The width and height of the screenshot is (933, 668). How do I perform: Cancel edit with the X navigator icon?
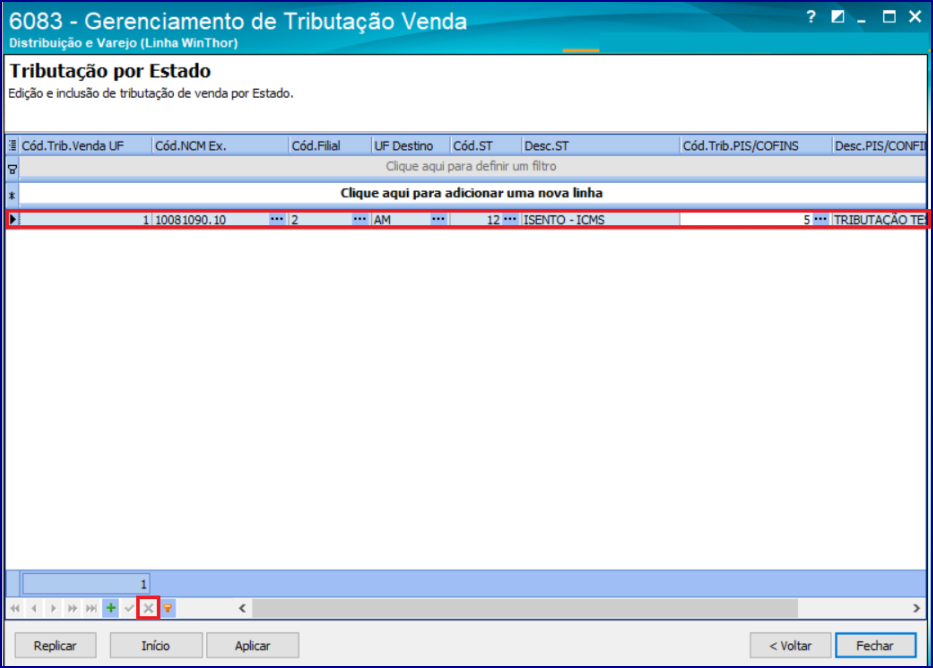[x=148, y=608]
